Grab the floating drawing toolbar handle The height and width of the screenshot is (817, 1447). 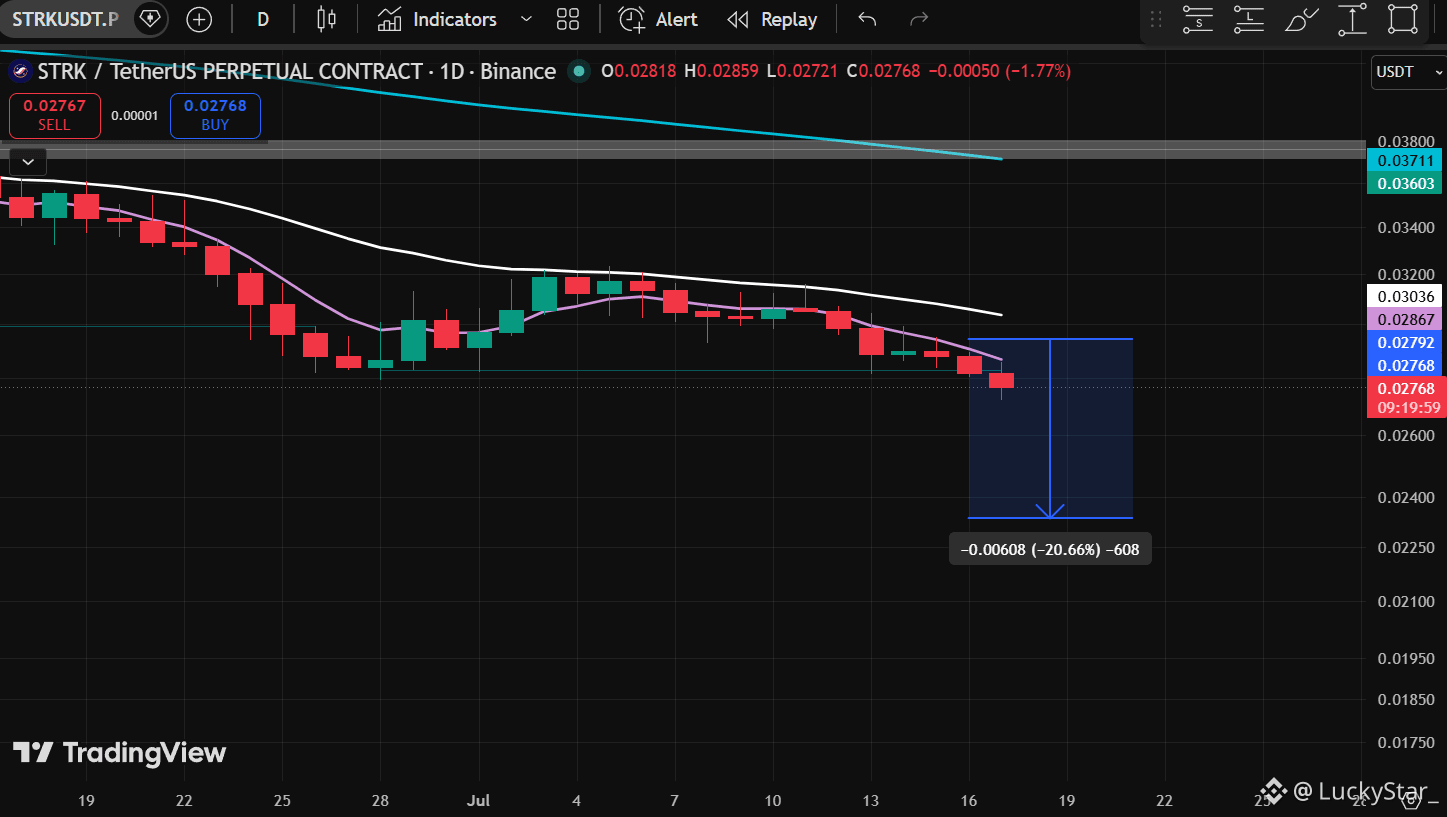(x=1156, y=20)
